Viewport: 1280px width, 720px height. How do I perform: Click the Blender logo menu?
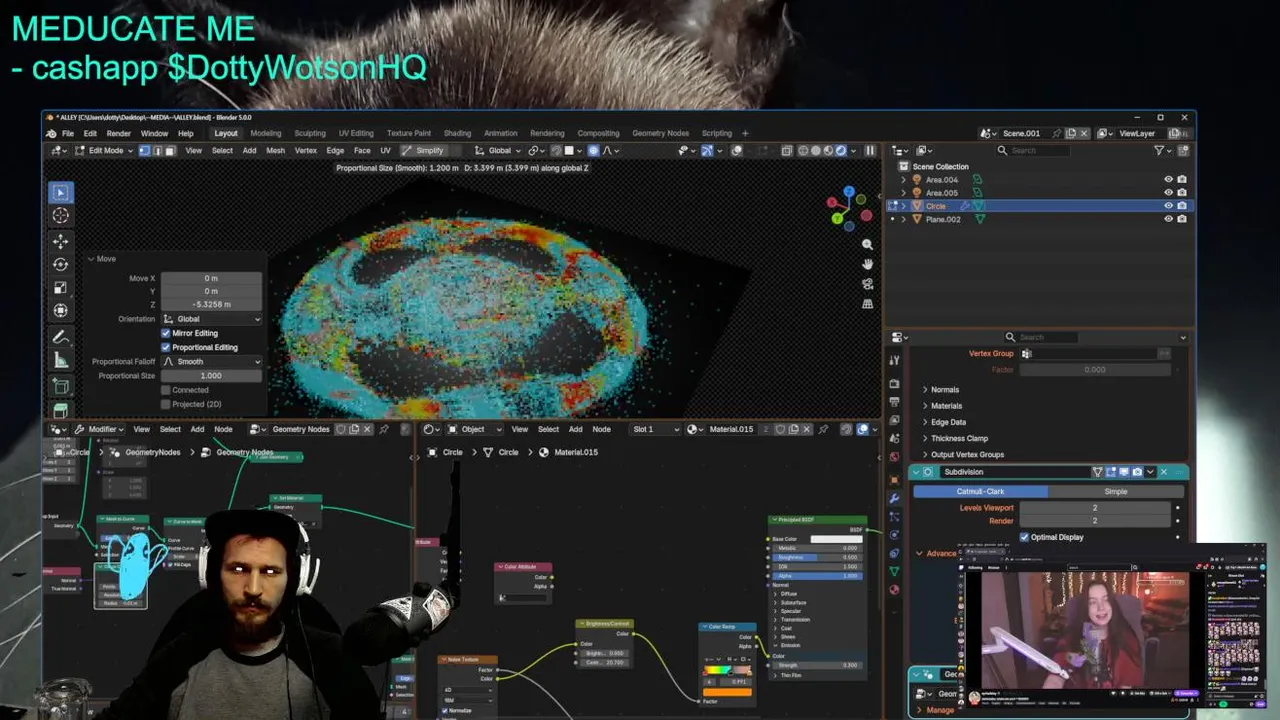click(51, 133)
